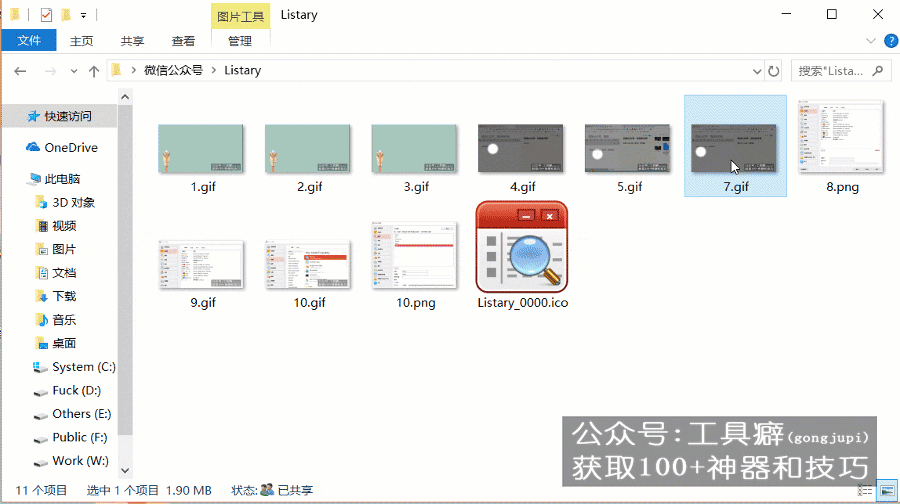Open 桌面 folder in sidebar
The image size is (900, 504).
pyautogui.click(x=56, y=343)
